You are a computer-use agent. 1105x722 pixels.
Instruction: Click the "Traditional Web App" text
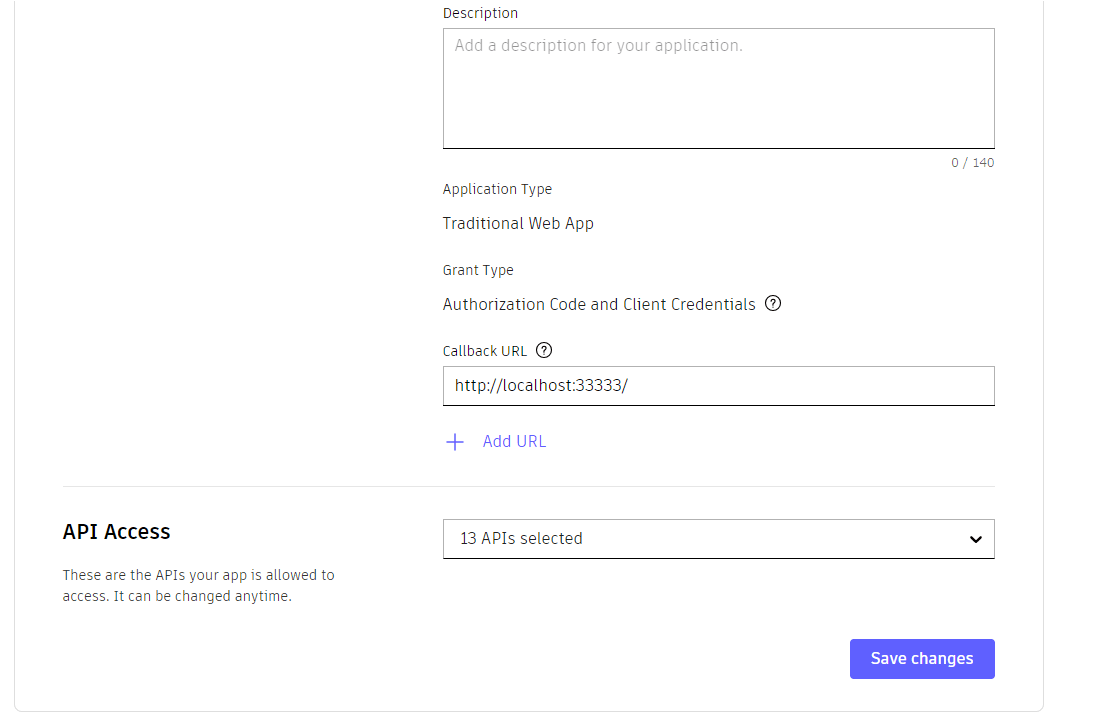(x=518, y=223)
